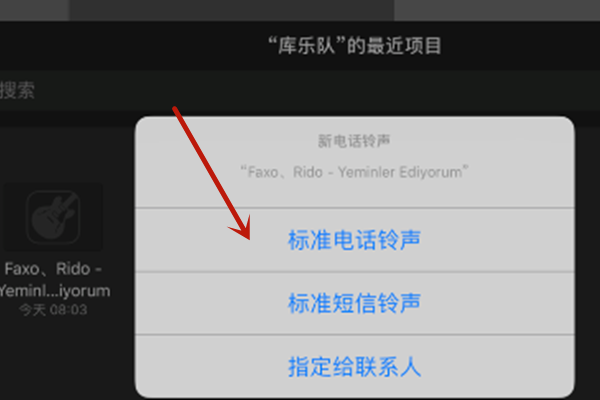600x400 pixels.
Task: Click the gray top-right bar segment
Action: coord(497,10)
